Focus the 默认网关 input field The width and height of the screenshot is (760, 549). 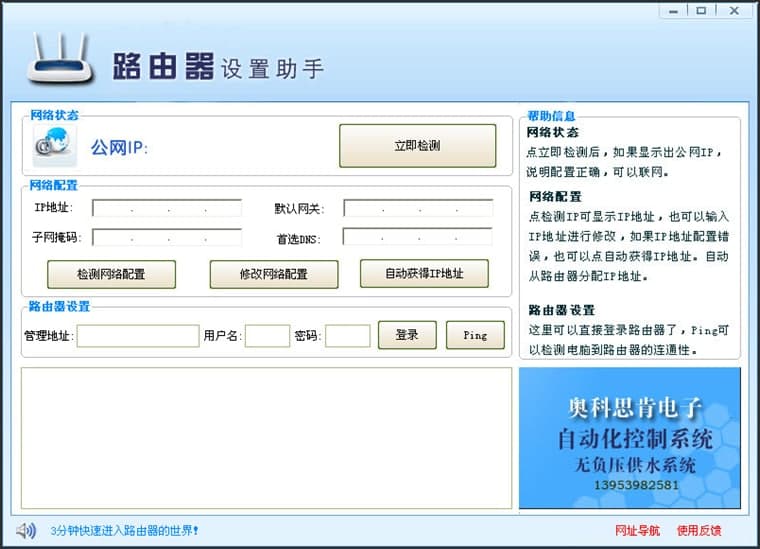(x=418, y=208)
